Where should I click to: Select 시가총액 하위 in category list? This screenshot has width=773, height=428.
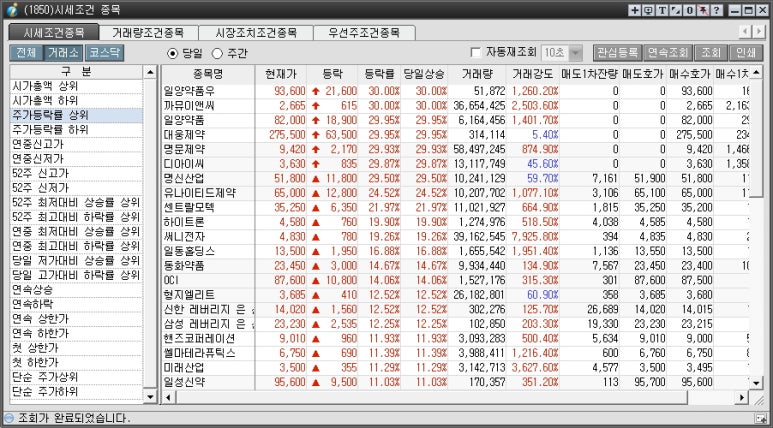[x=76, y=101]
